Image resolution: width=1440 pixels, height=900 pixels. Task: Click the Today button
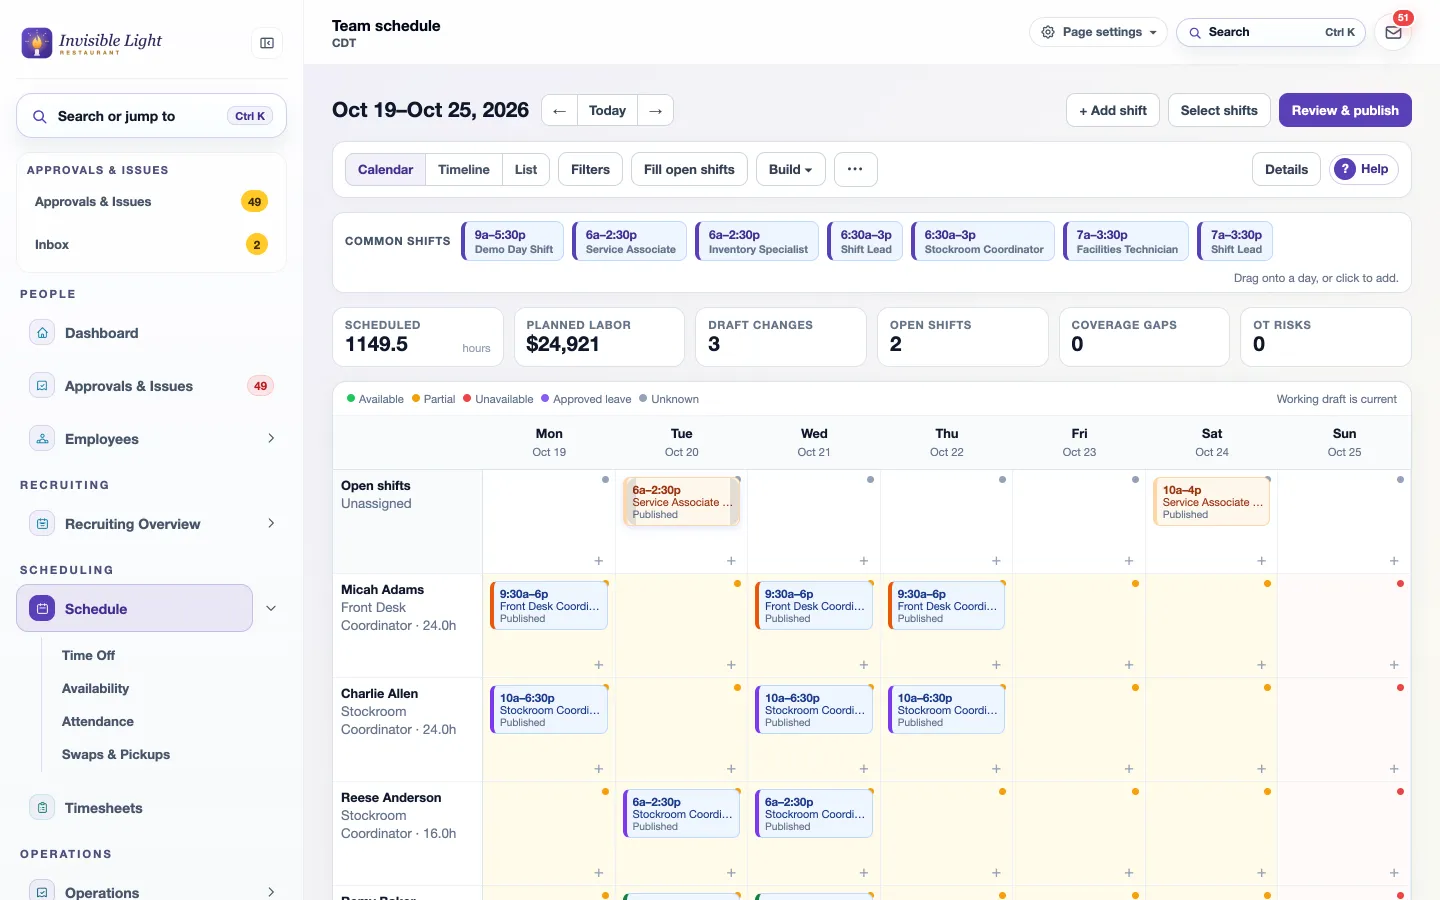(x=607, y=110)
